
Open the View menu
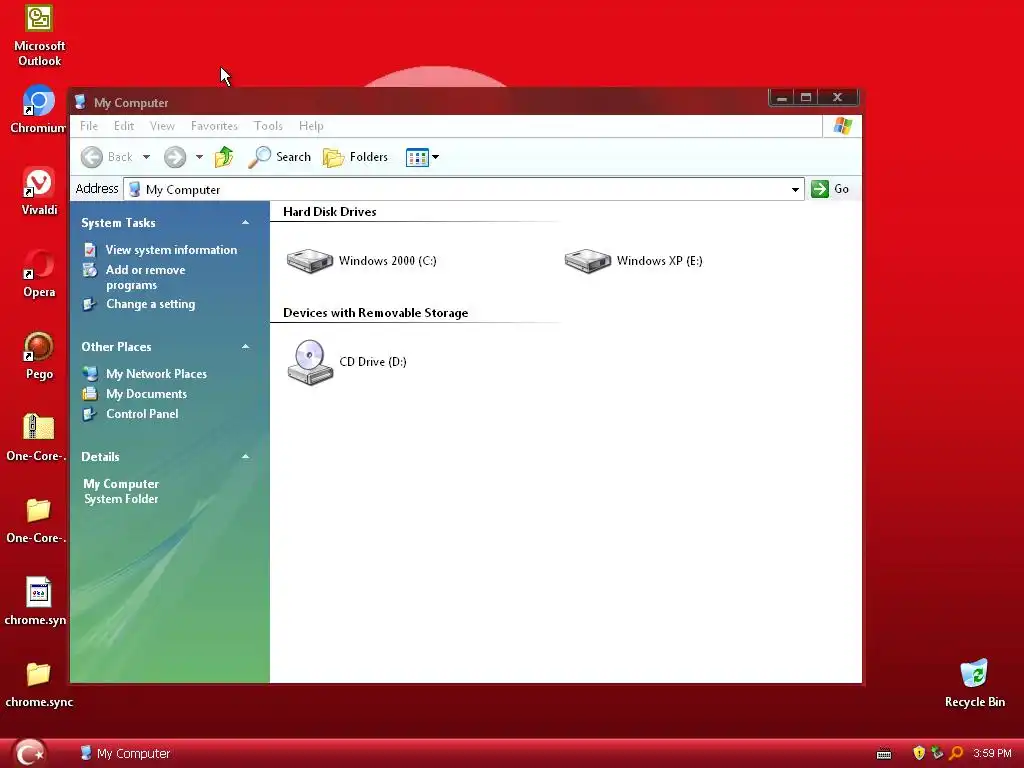point(162,126)
